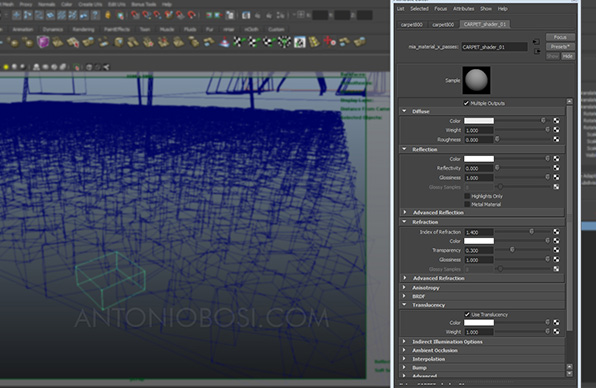Expand the Interpolation section
Image resolution: width=596 pixels, height=388 pixels.
click(x=404, y=359)
